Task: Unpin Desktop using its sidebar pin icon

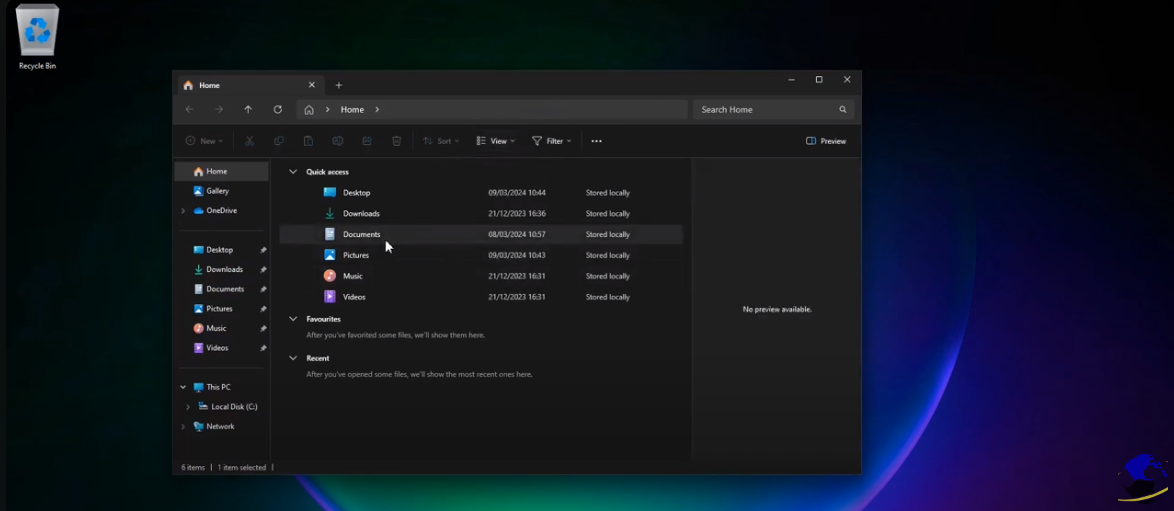Action: tap(263, 250)
